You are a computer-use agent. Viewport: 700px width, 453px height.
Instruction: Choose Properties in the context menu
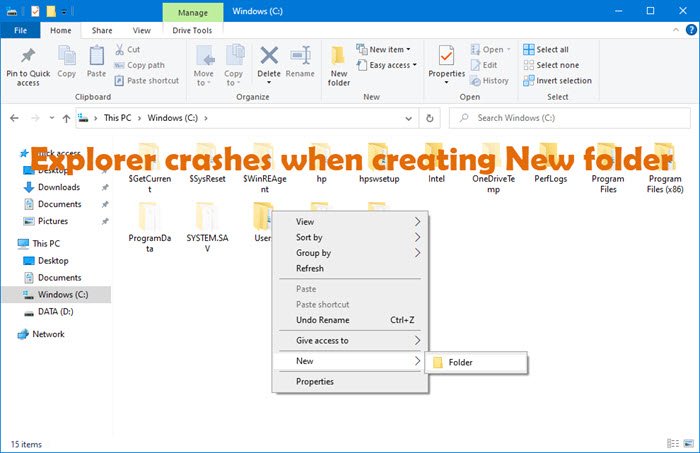point(350,382)
